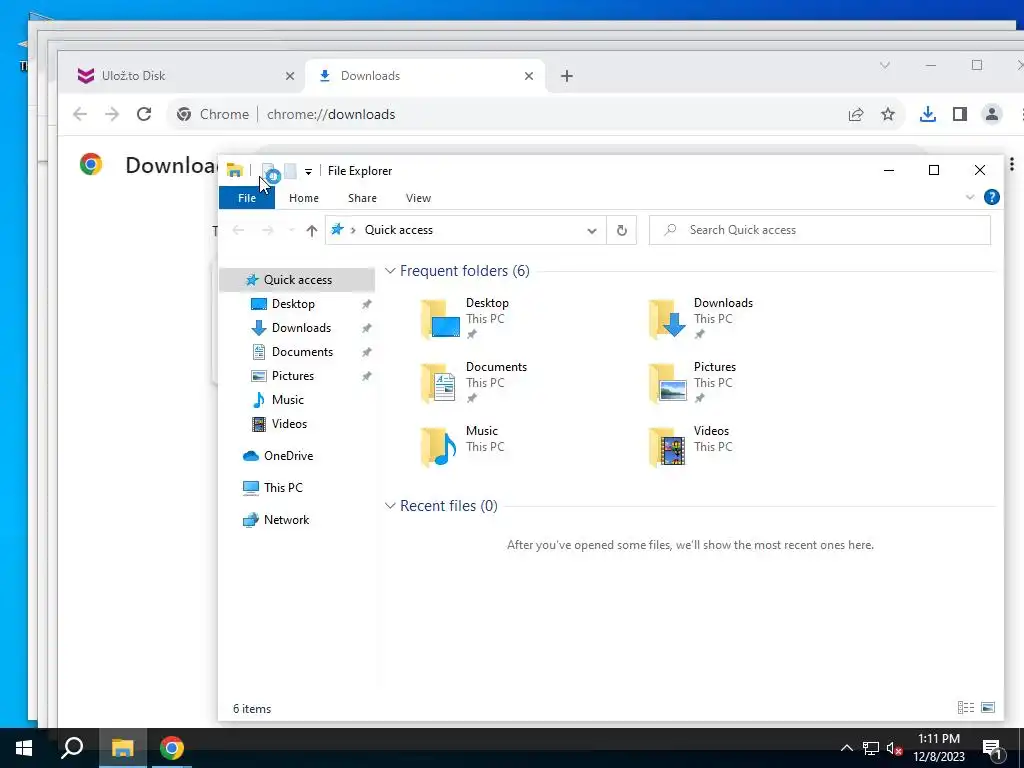Viewport: 1024px width, 768px height.
Task: Open the taskbar clock and date
Action: (x=938, y=748)
